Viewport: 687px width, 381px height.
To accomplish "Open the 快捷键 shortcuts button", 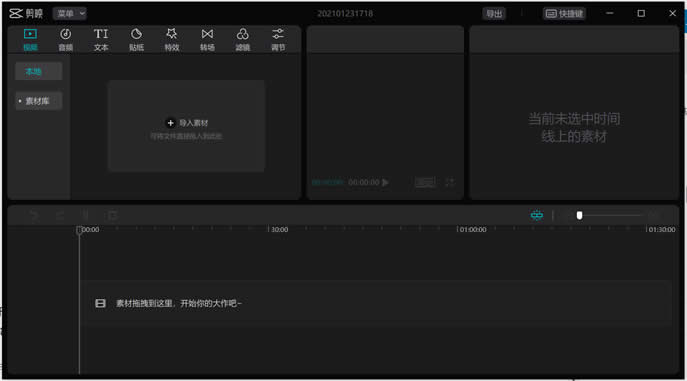I will [x=564, y=14].
